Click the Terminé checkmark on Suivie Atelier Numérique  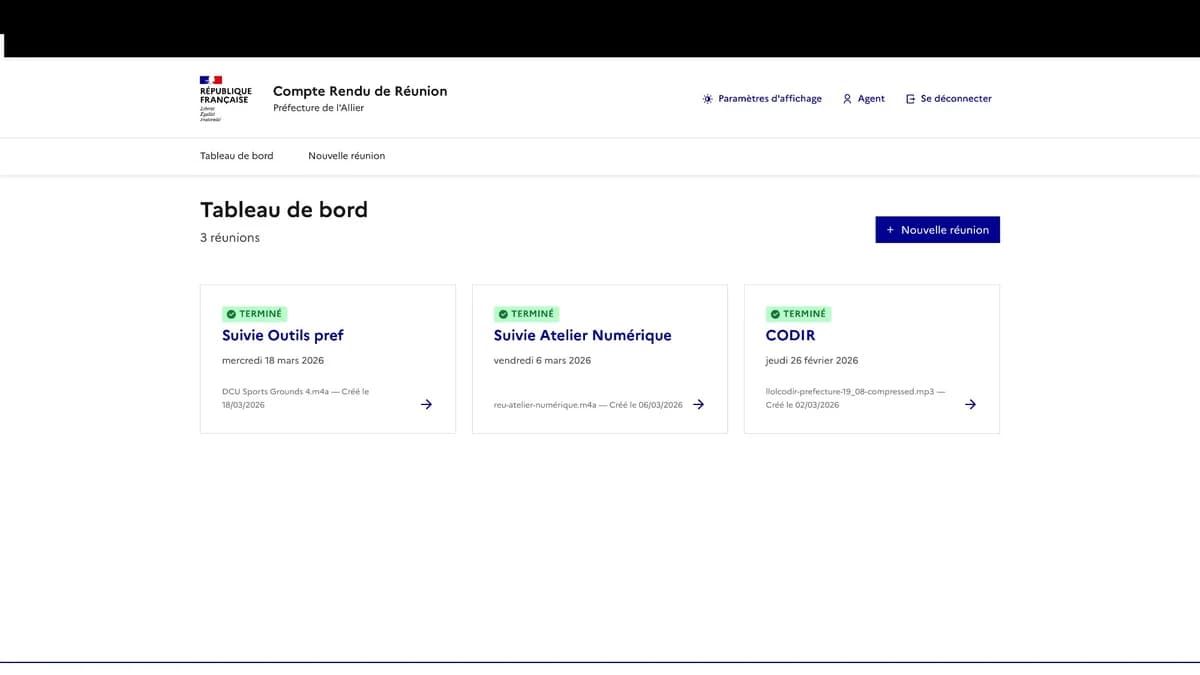pos(503,314)
